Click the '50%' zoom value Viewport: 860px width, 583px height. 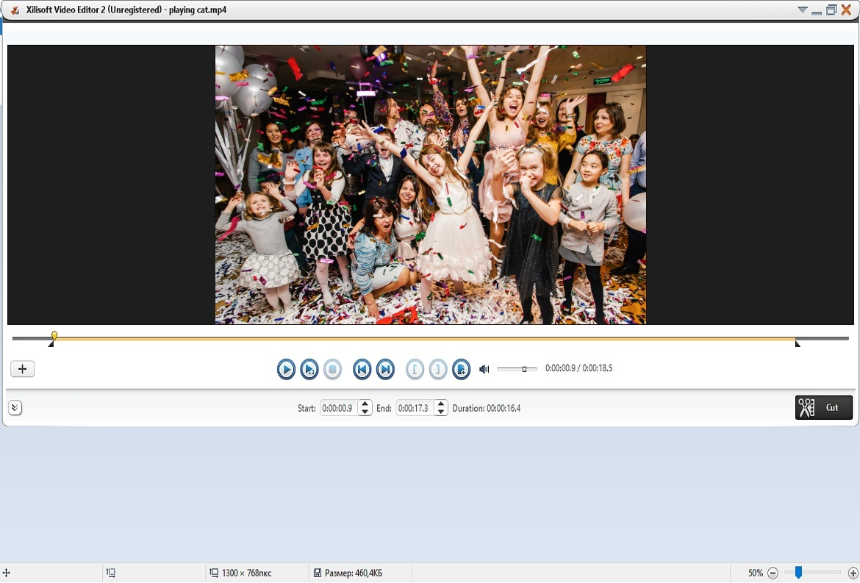(x=755, y=573)
